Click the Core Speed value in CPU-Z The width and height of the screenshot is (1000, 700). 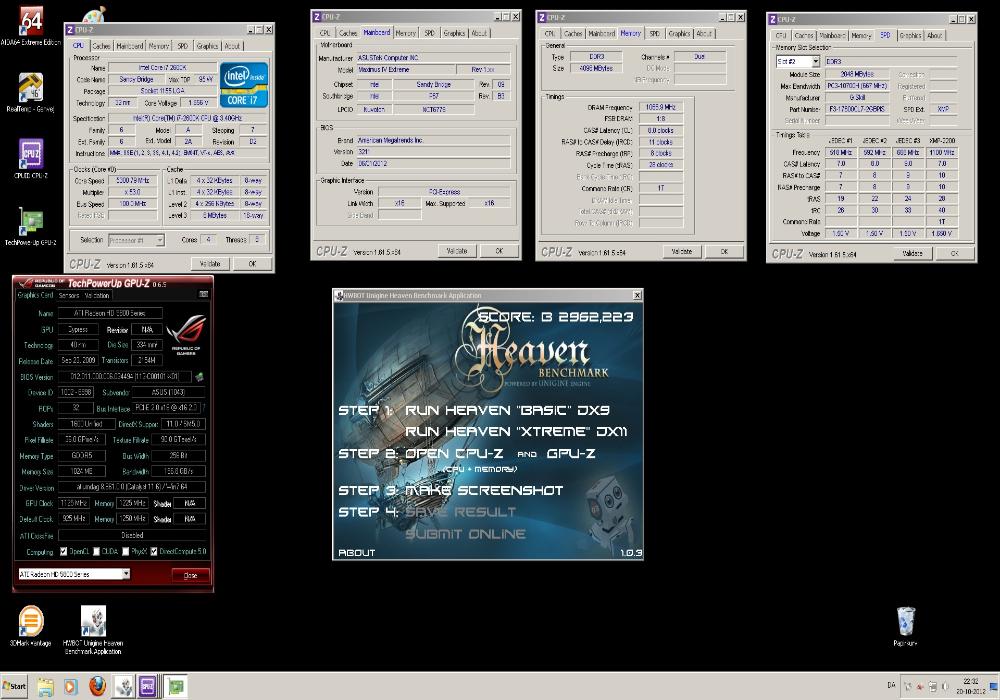tap(132, 180)
